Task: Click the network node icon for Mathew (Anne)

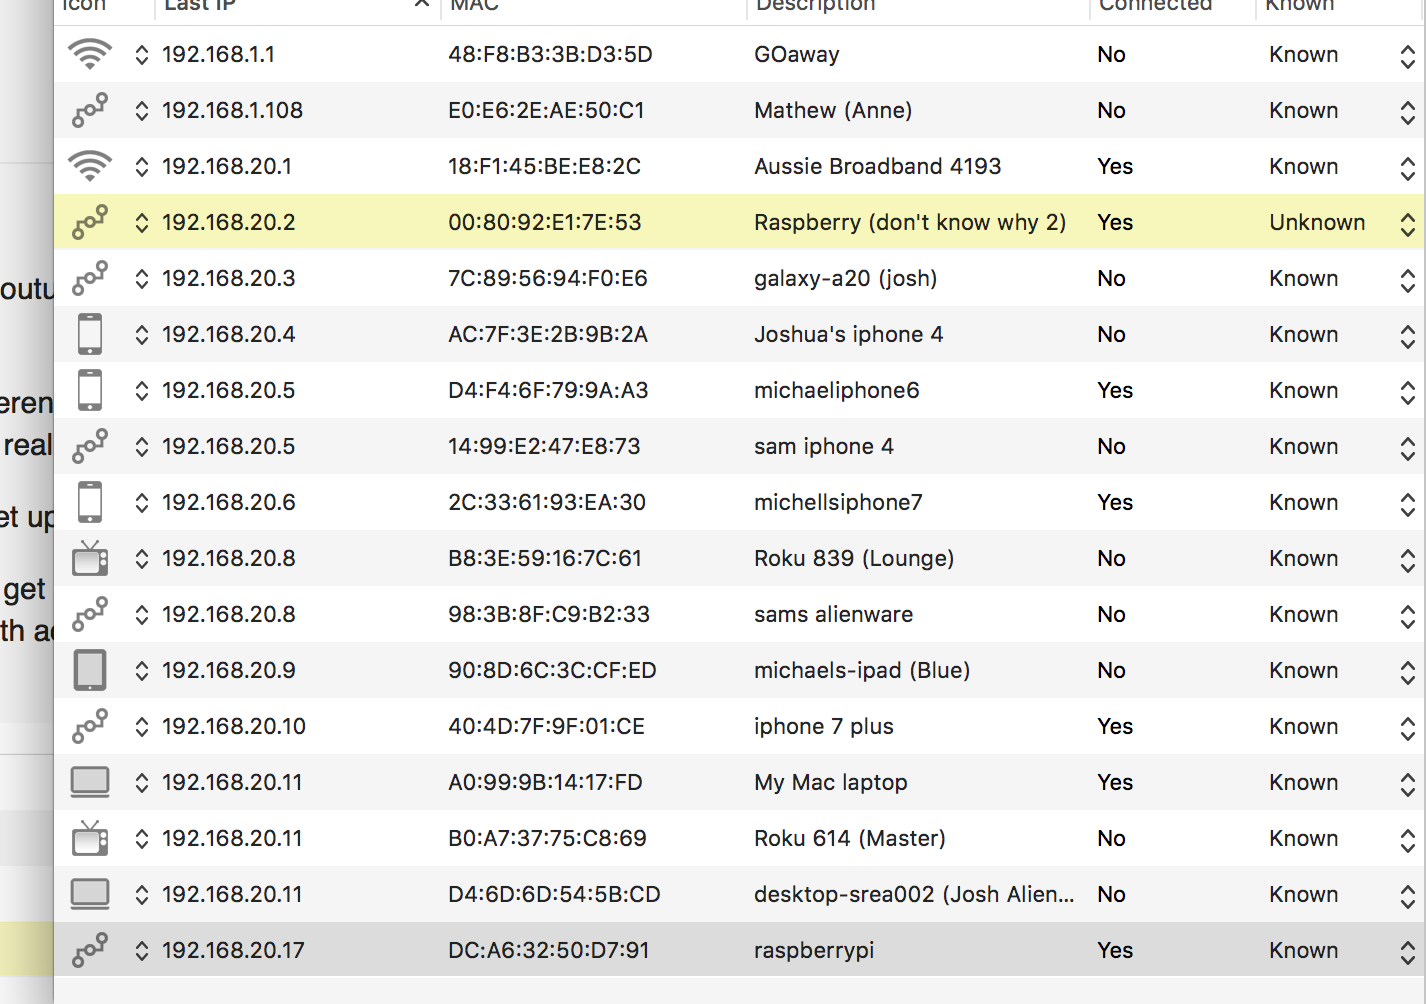Action: click(x=90, y=110)
